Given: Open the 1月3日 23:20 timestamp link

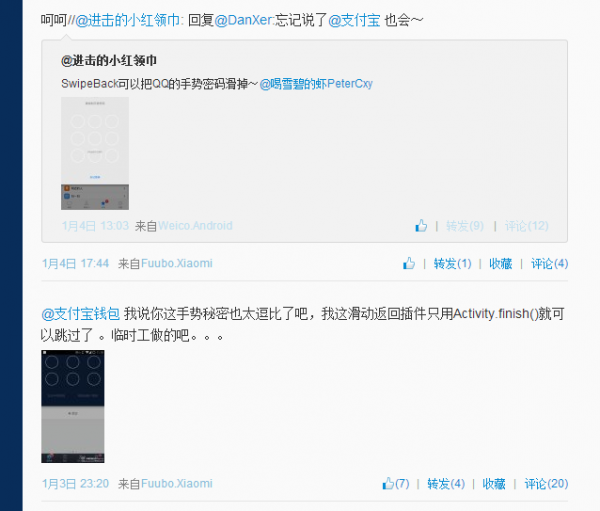Looking at the screenshot, I should pyautogui.click(x=75, y=483).
